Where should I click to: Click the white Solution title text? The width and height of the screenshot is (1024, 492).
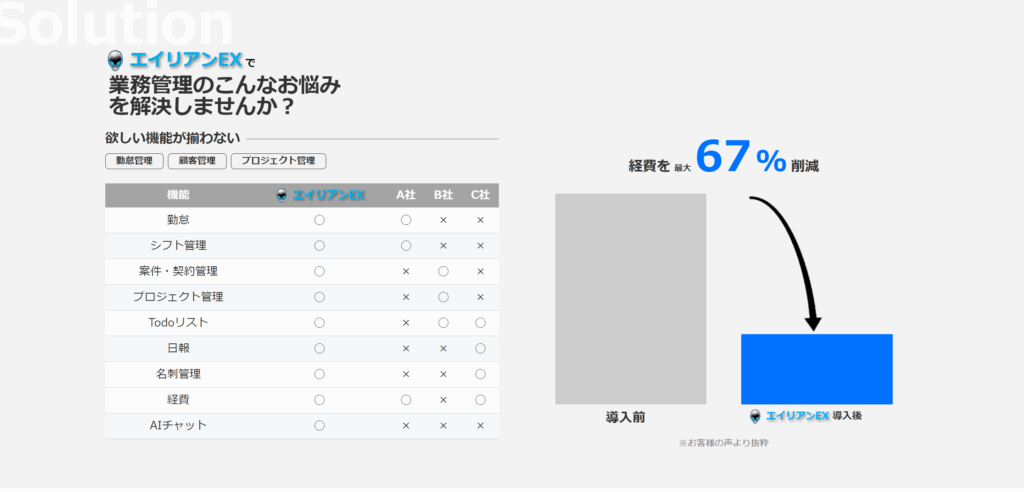115,25
